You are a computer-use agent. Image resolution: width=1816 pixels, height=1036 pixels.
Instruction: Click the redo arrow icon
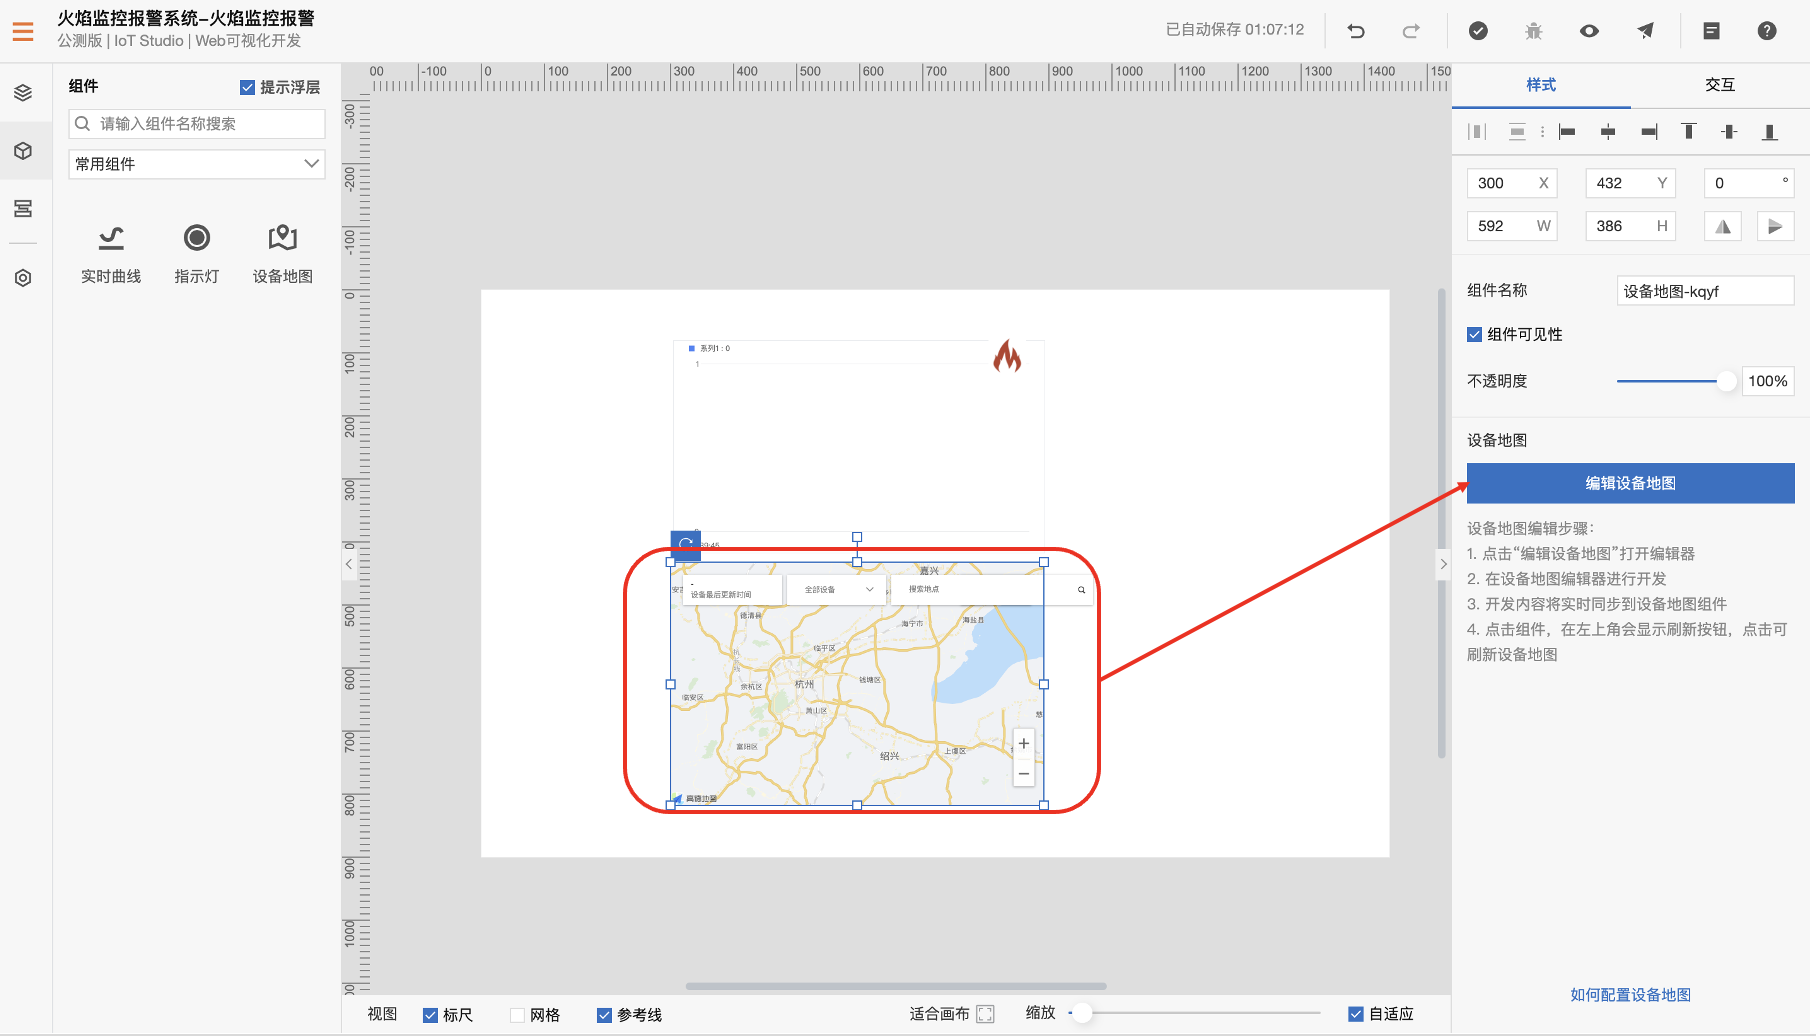coord(1411,31)
